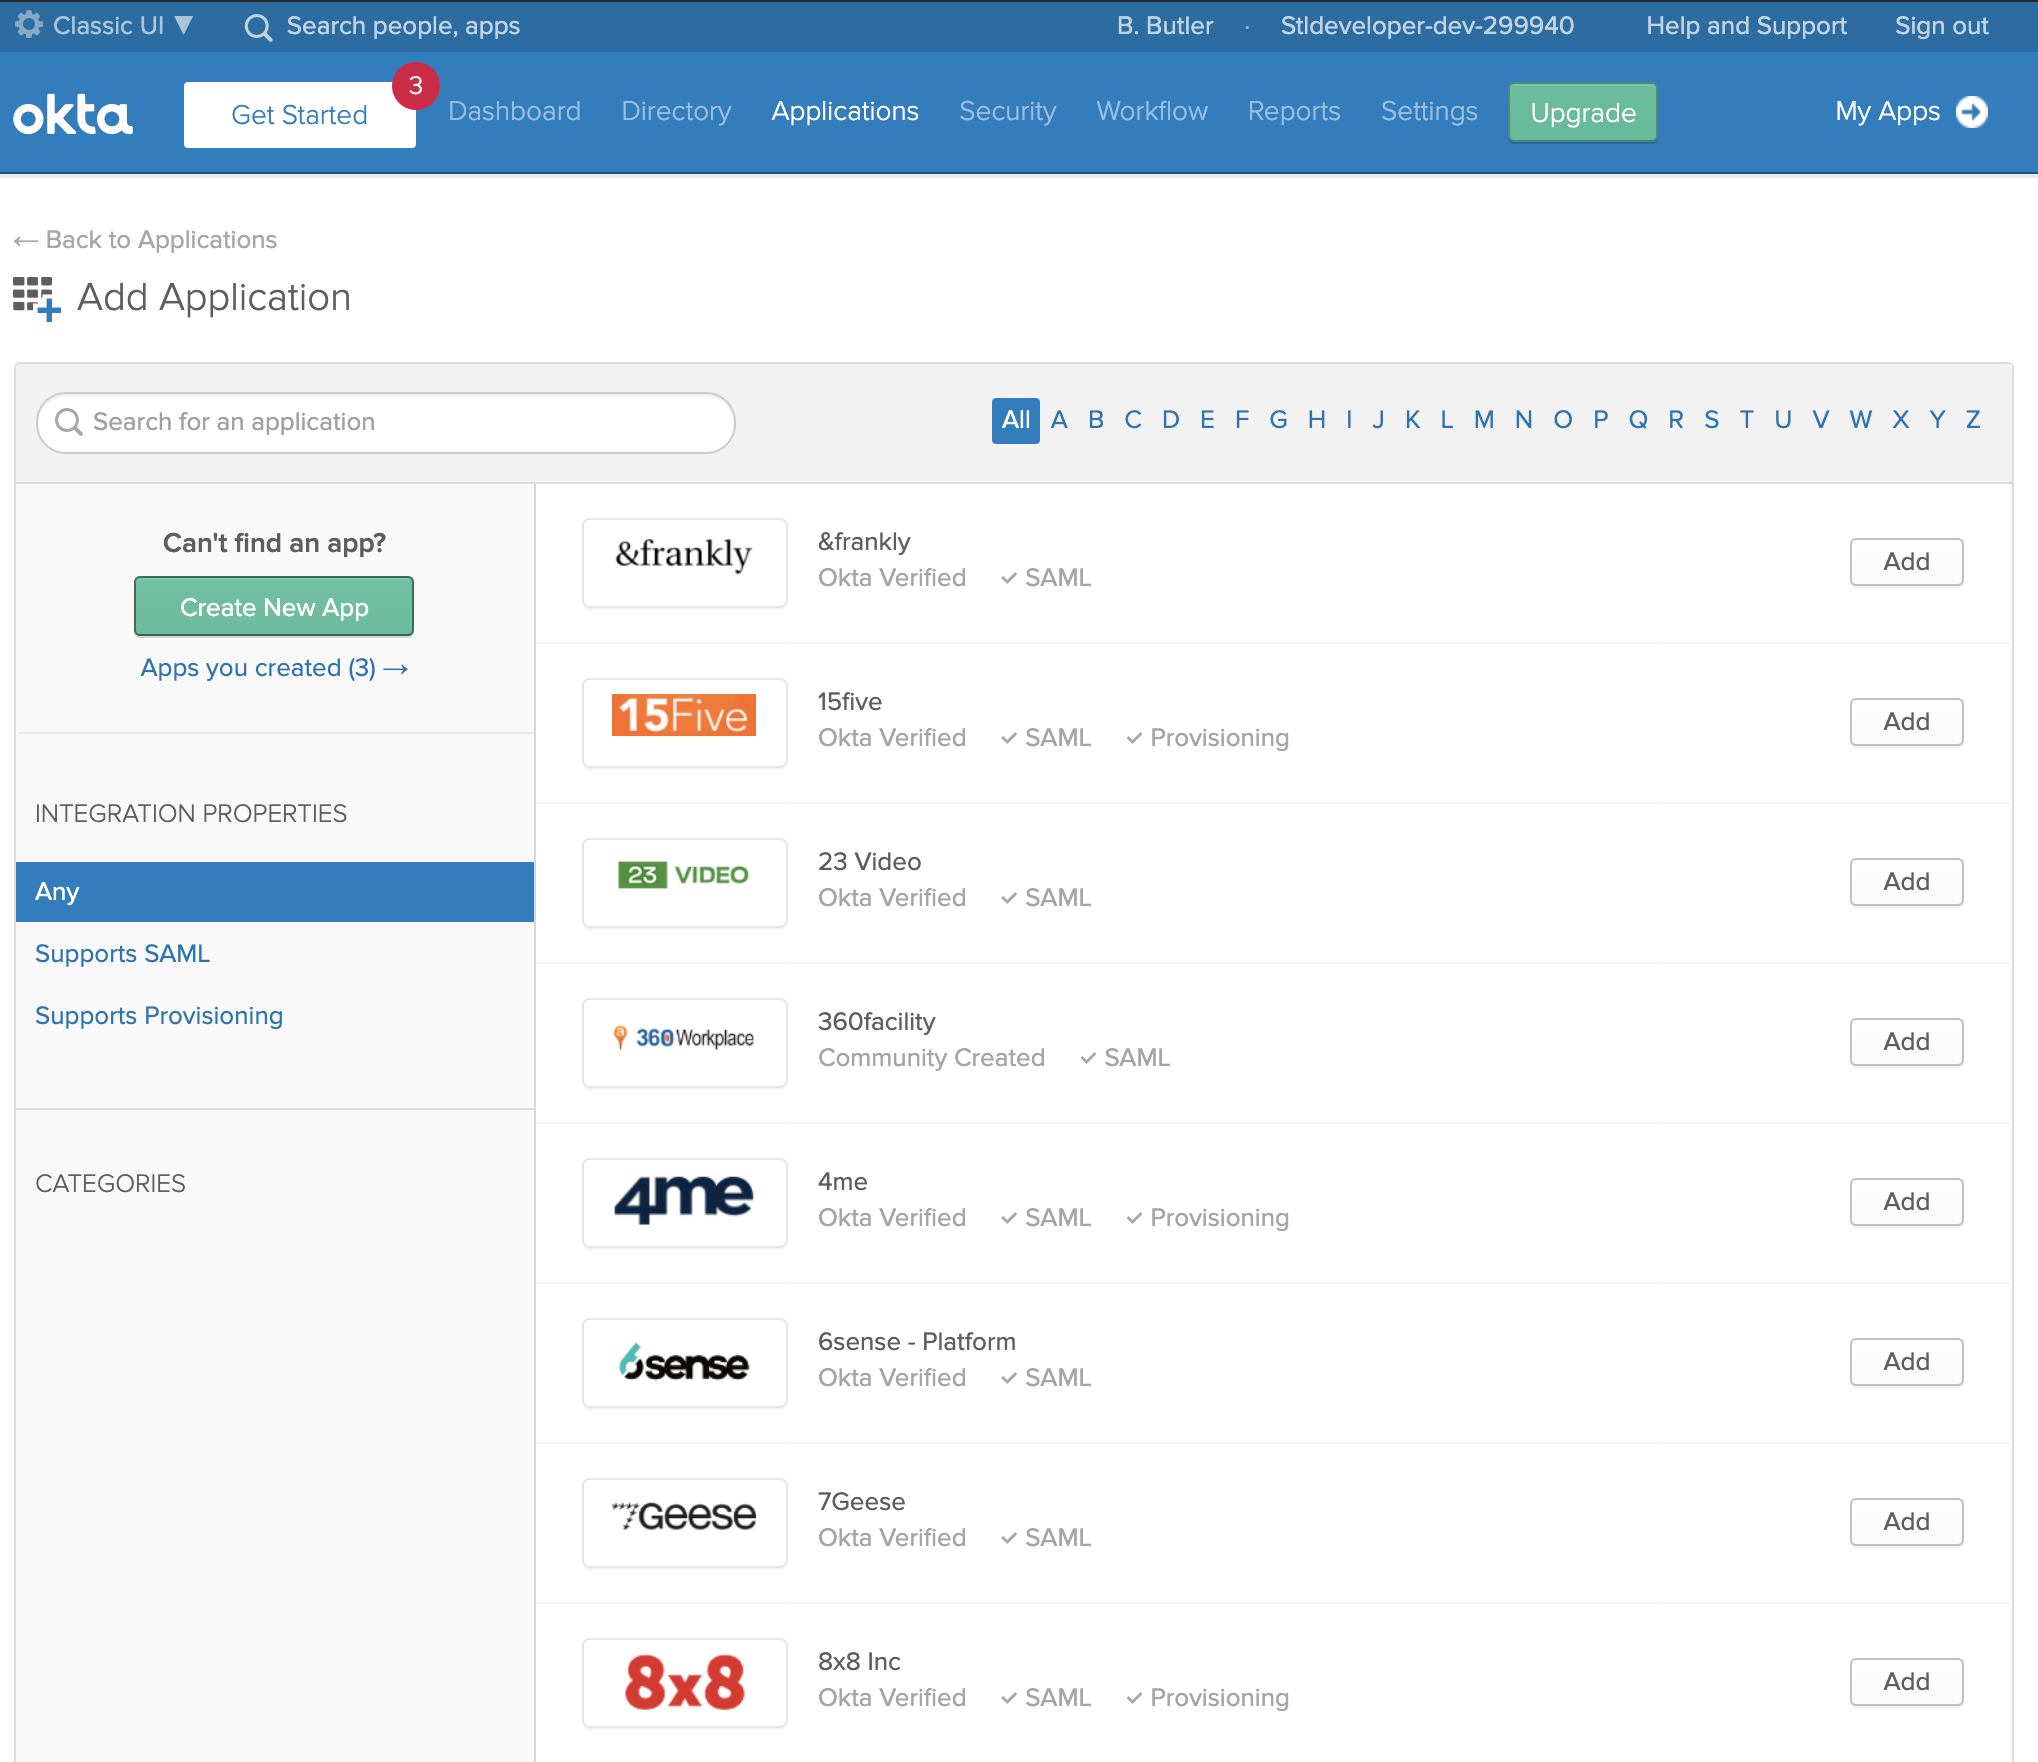Open the Directory menu

676,111
